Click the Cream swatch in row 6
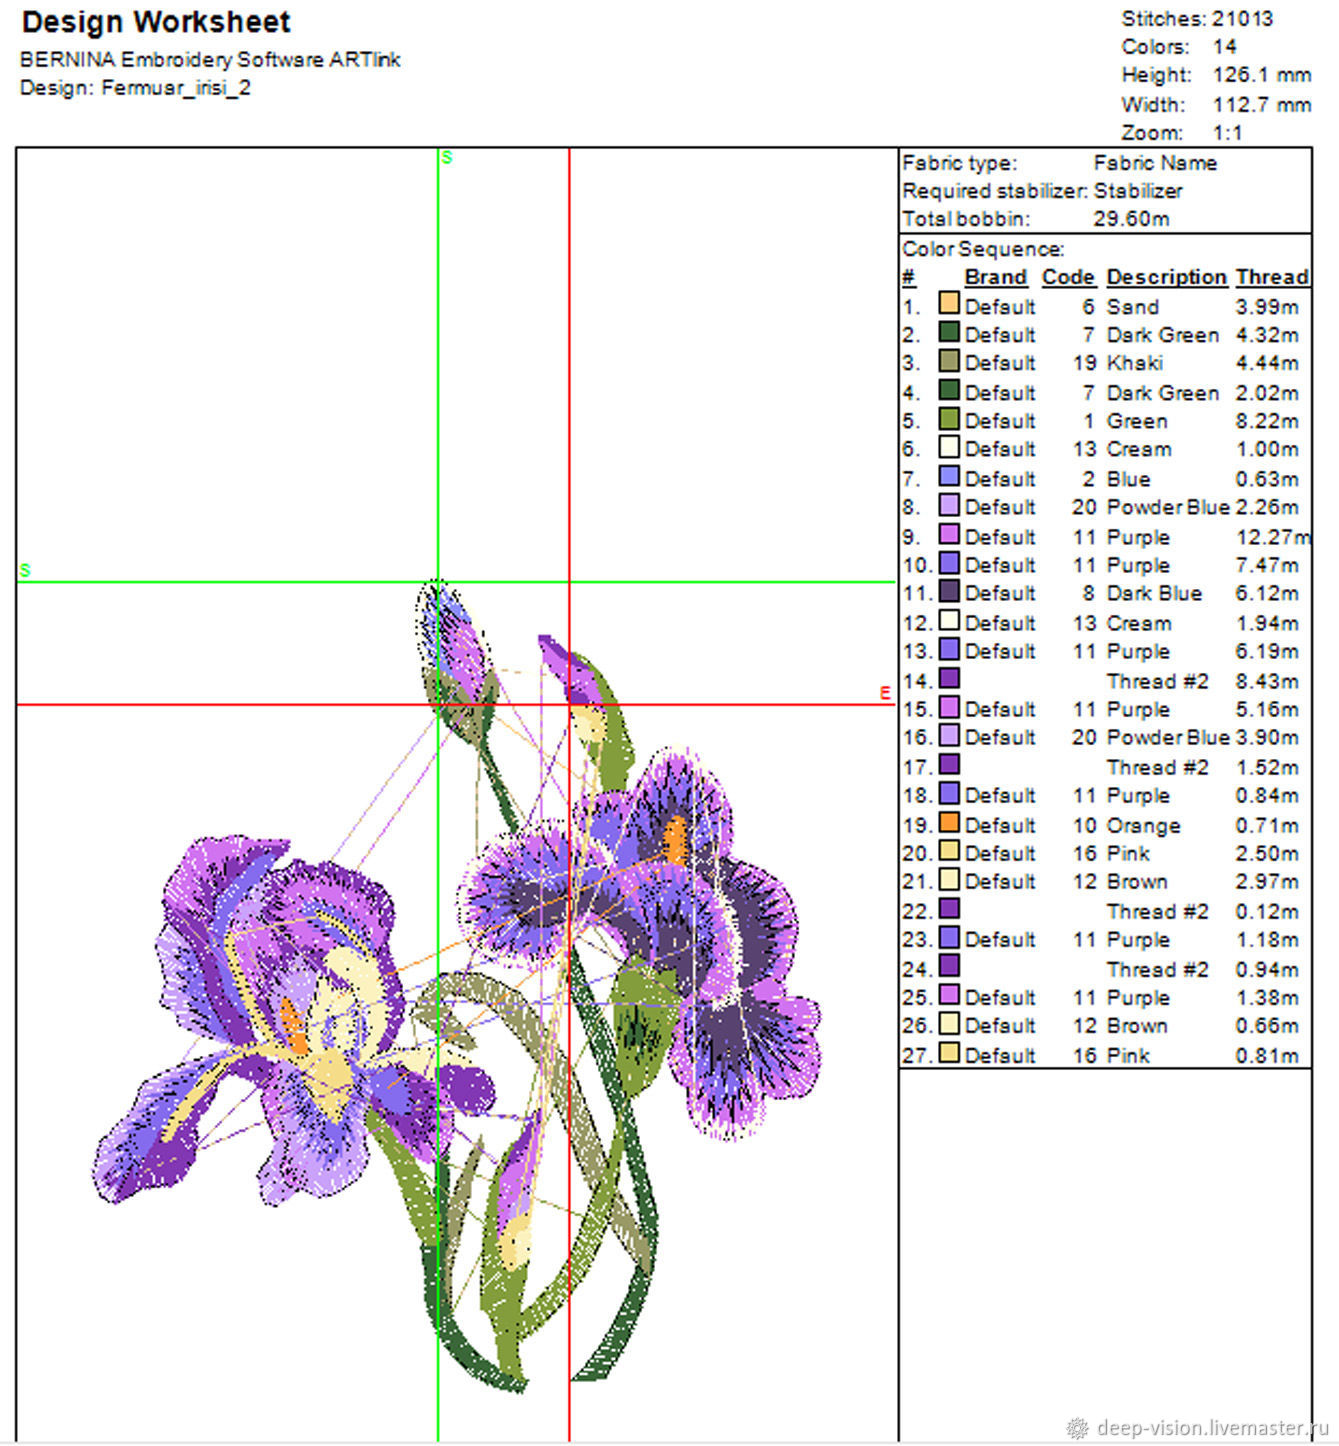Viewport: 1339px width, 1446px height. point(948,447)
